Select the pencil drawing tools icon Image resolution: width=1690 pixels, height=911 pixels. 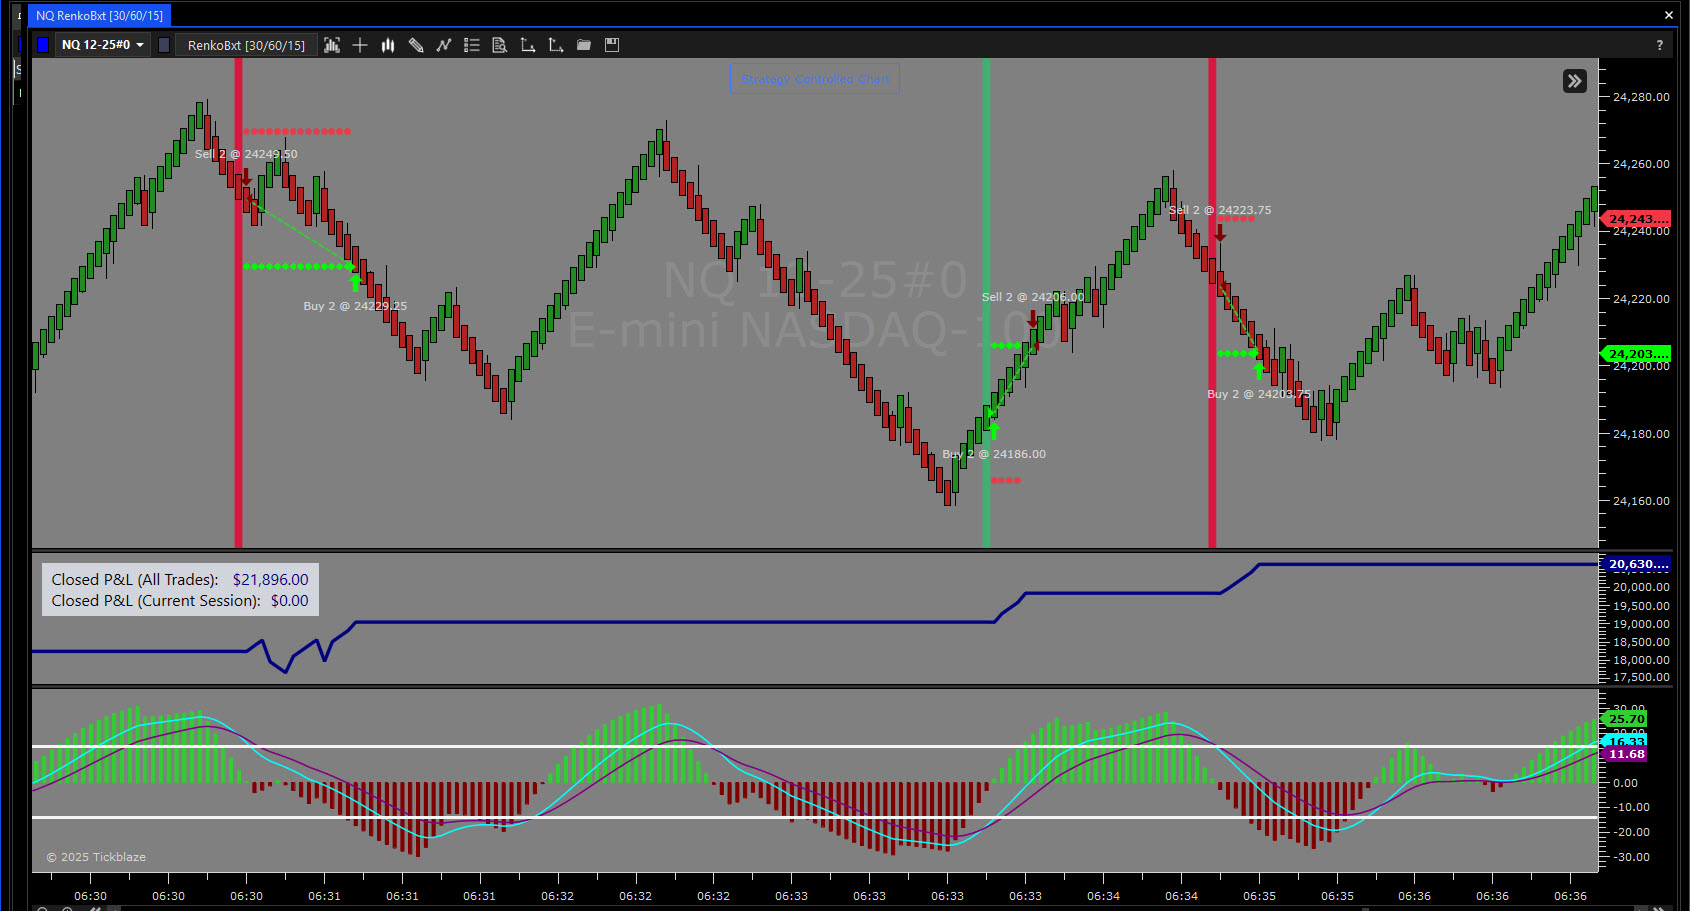[x=416, y=45]
